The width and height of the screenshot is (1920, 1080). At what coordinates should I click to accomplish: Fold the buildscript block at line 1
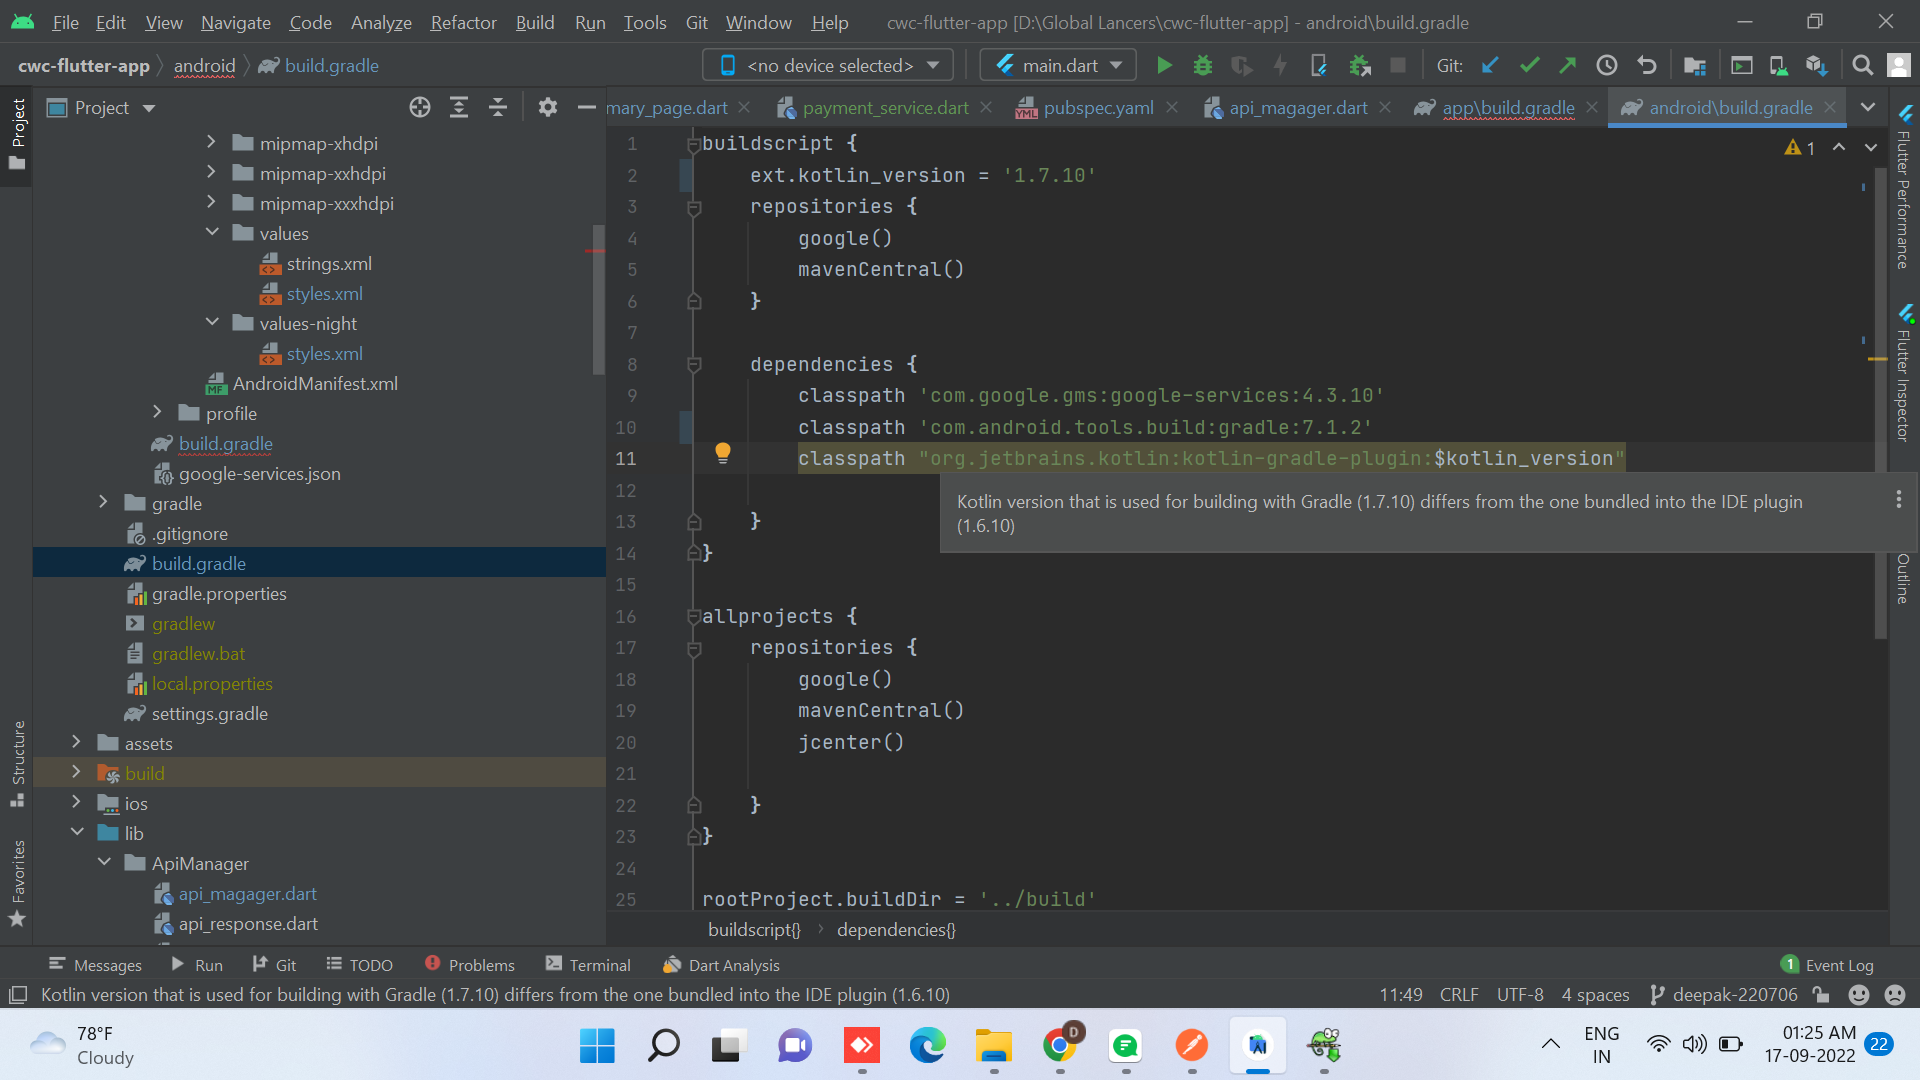pos(693,145)
